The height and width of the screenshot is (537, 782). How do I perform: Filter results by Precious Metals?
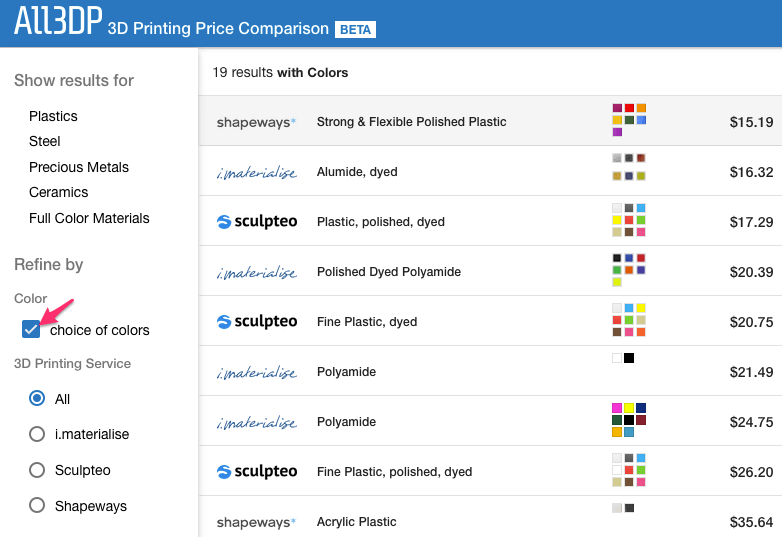click(x=79, y=167)
